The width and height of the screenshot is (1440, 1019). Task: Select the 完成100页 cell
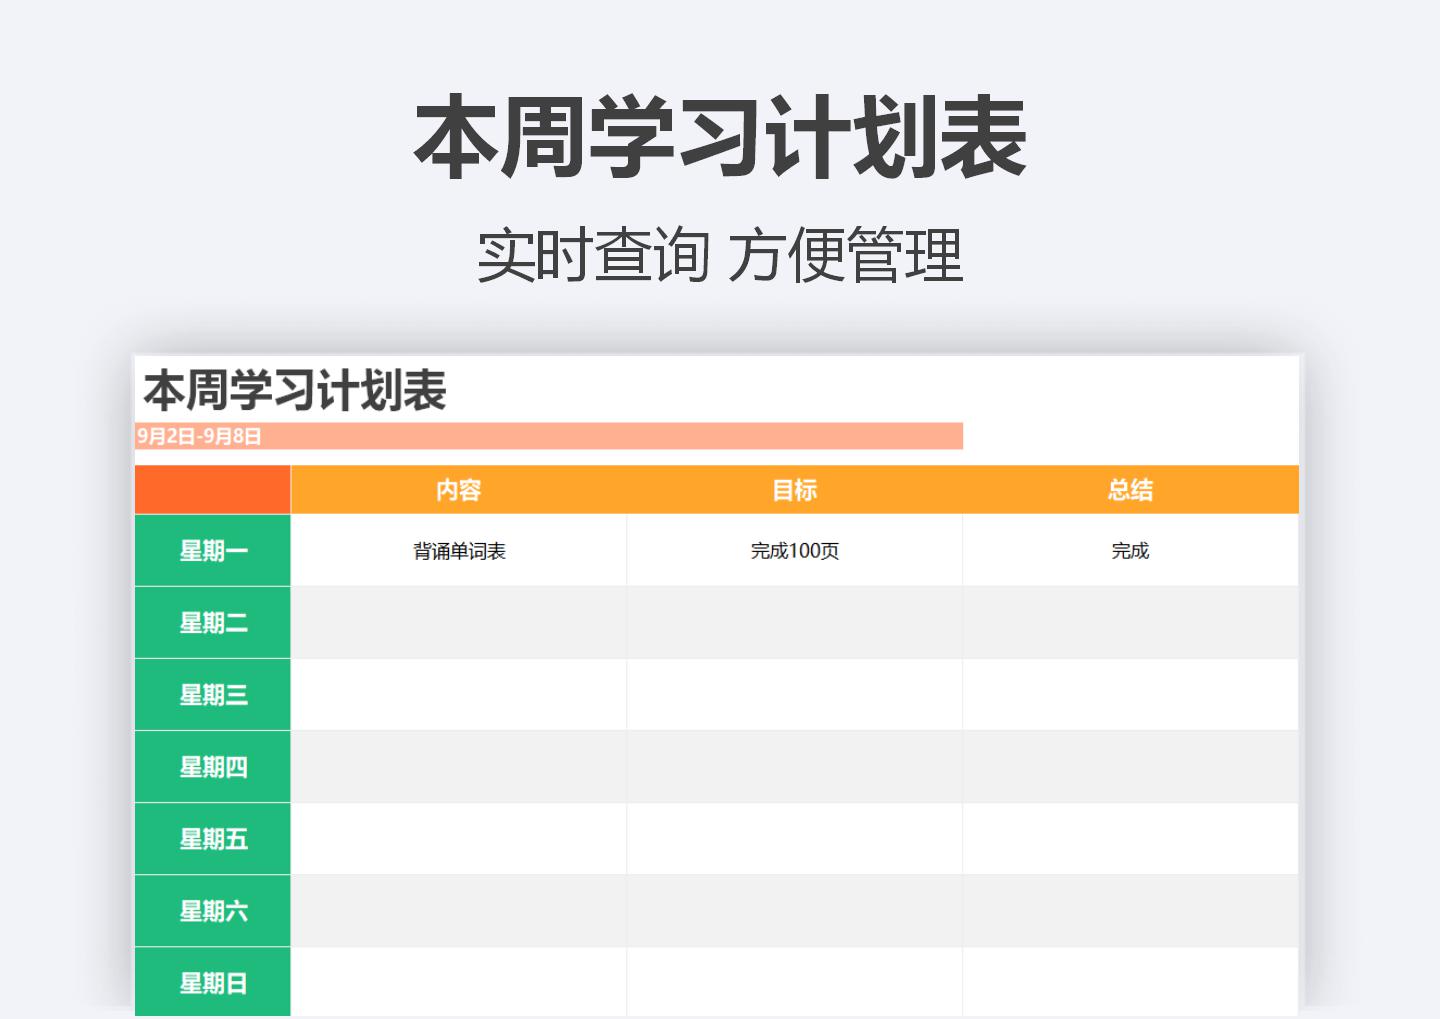[793, 550]
